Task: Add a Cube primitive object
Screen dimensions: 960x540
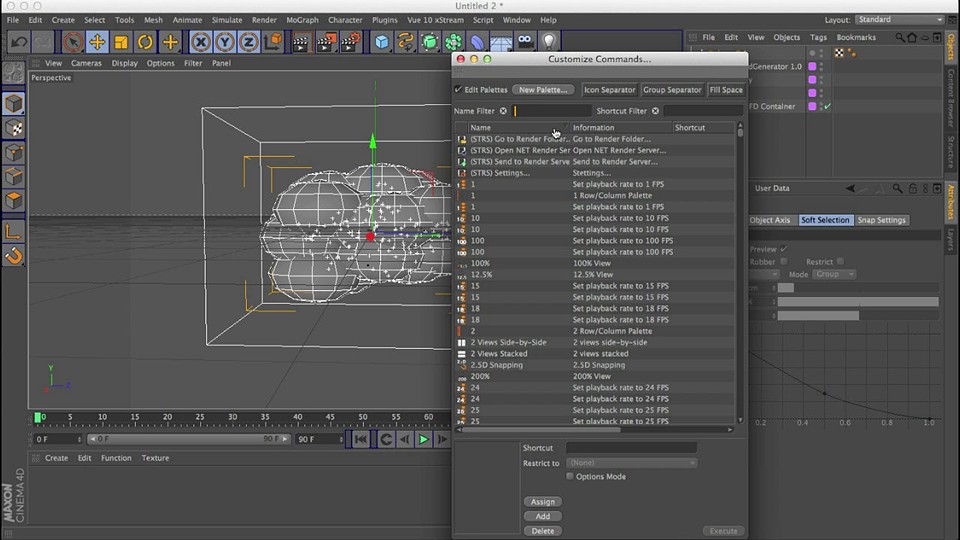Action: click(381, 42)
